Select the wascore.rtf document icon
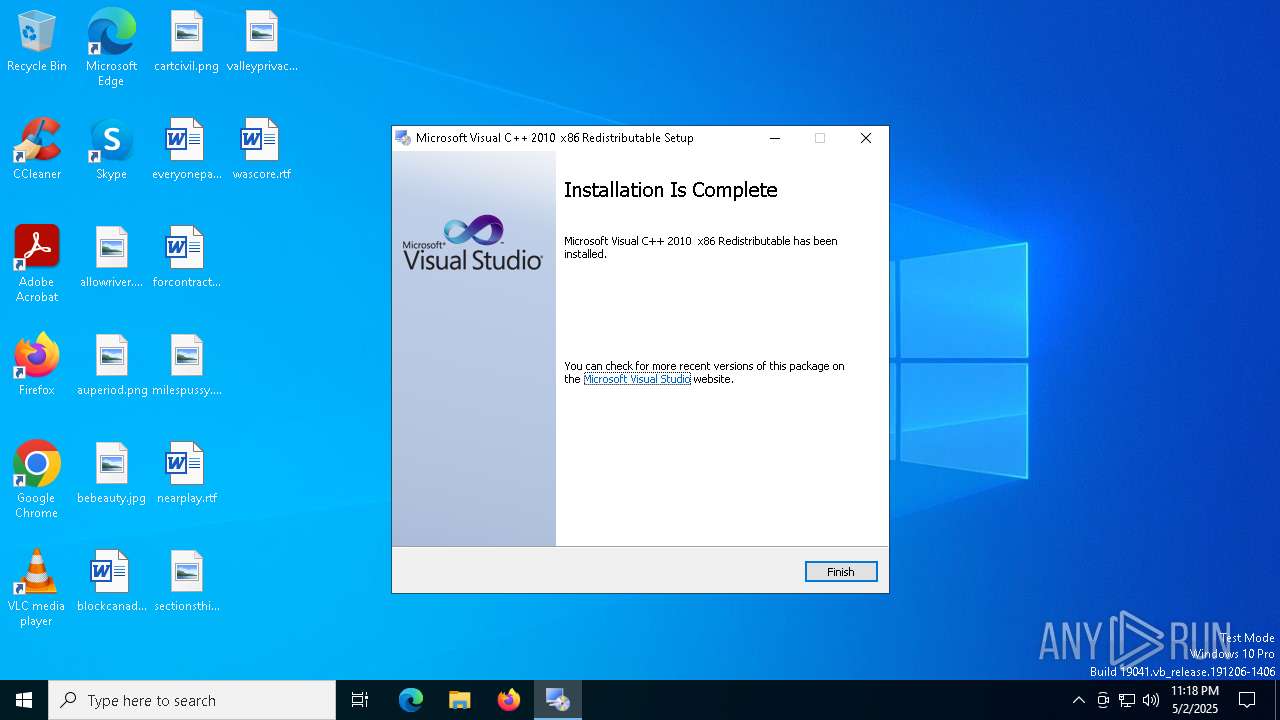1280x720 pixels. [262, 150]
